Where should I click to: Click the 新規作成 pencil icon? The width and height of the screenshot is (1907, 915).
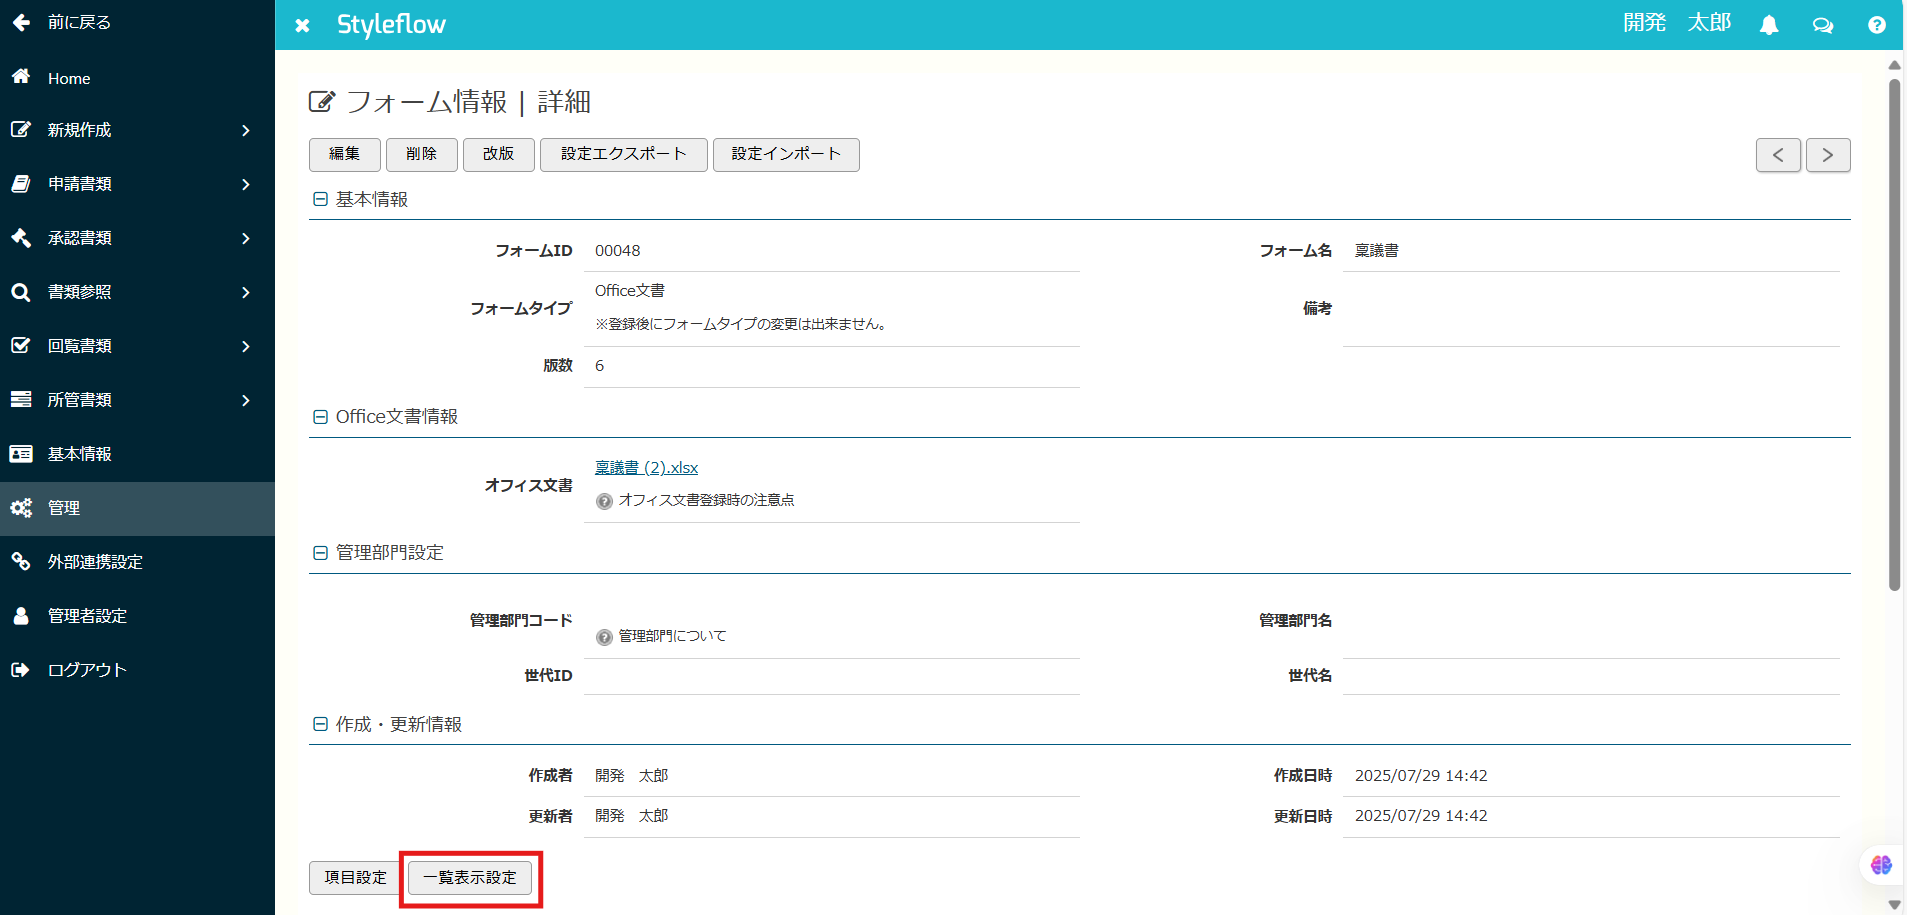click(21, 129)
